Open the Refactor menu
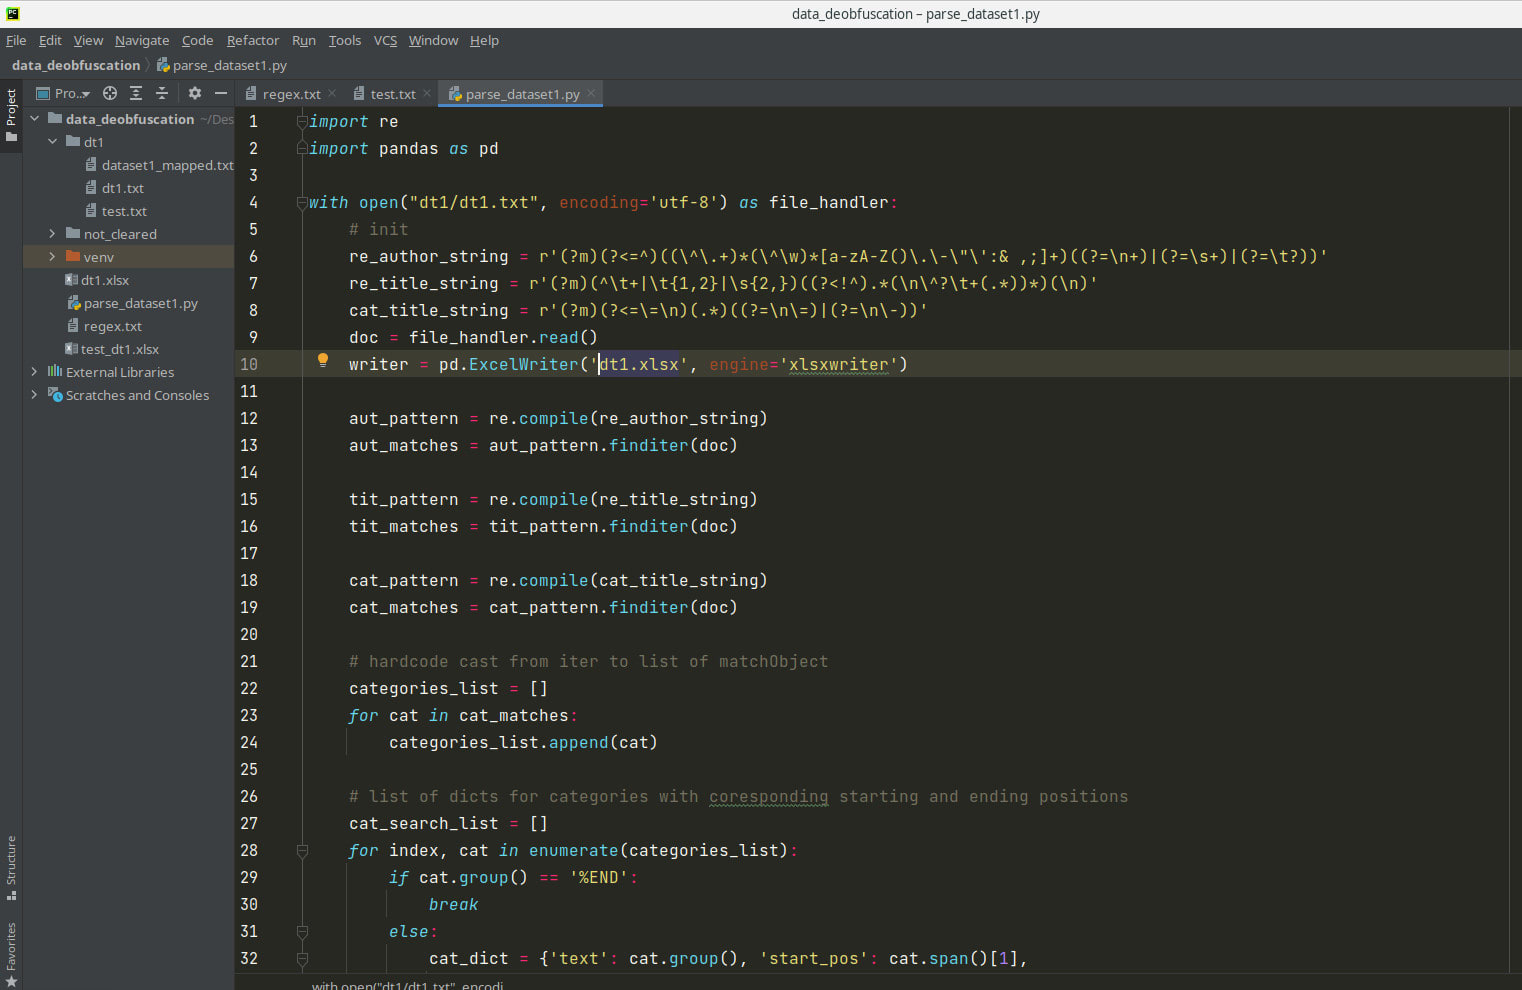 [252, 41]
